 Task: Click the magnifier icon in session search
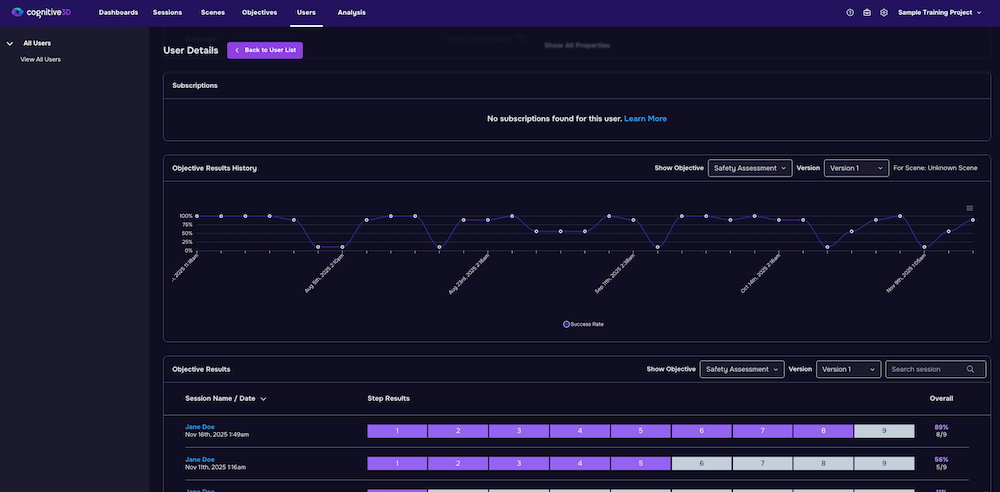970,369
